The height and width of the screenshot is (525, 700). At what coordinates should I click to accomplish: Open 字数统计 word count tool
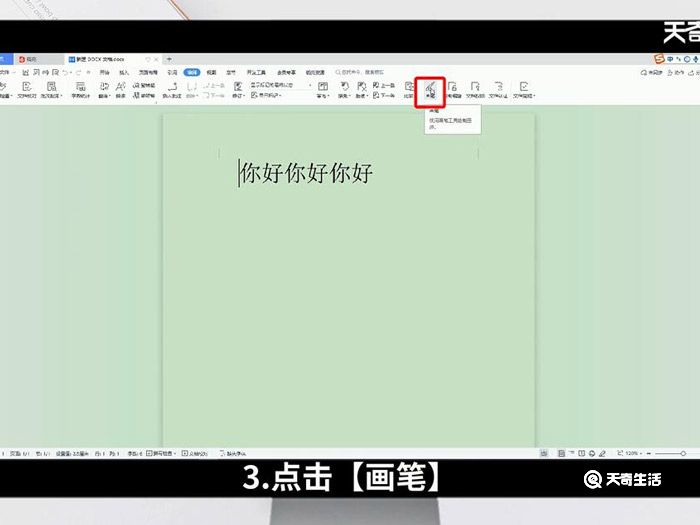(80, 89)
